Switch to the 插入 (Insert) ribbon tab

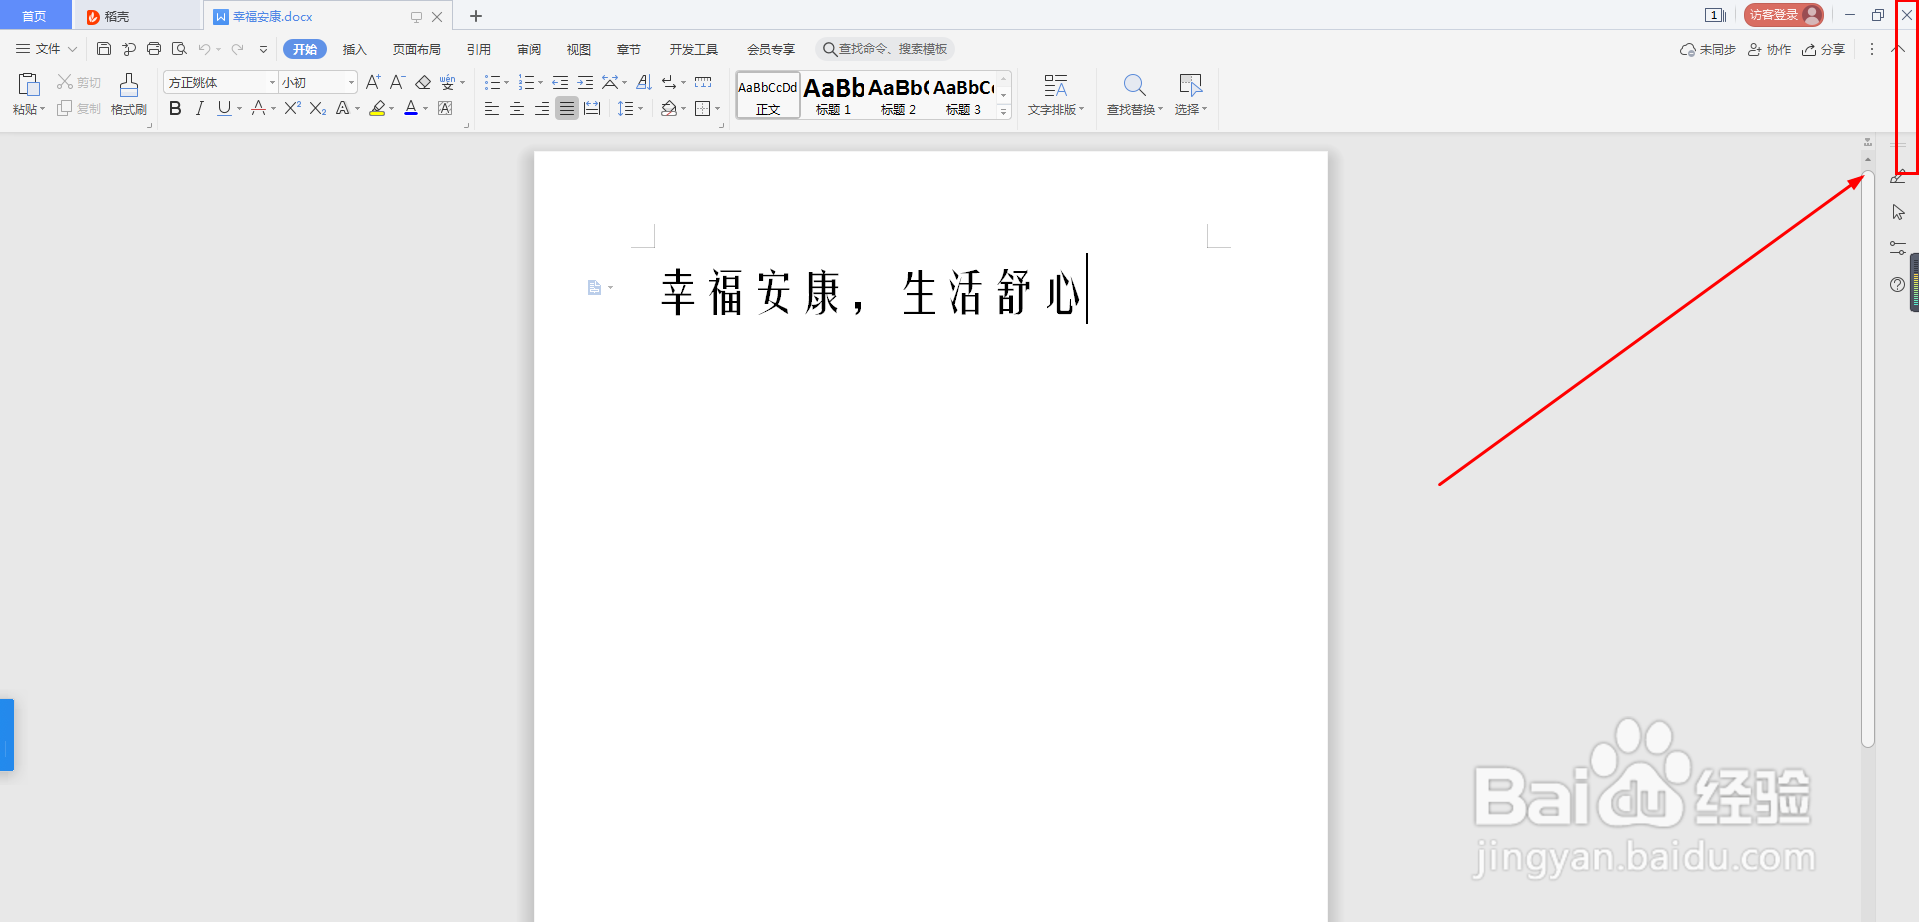pyautogui.click(x=354, y=48)
